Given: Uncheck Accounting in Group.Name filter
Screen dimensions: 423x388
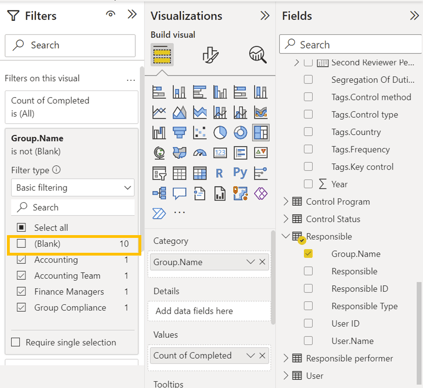Looking at the screenshot, I should (x=21, y=260).
